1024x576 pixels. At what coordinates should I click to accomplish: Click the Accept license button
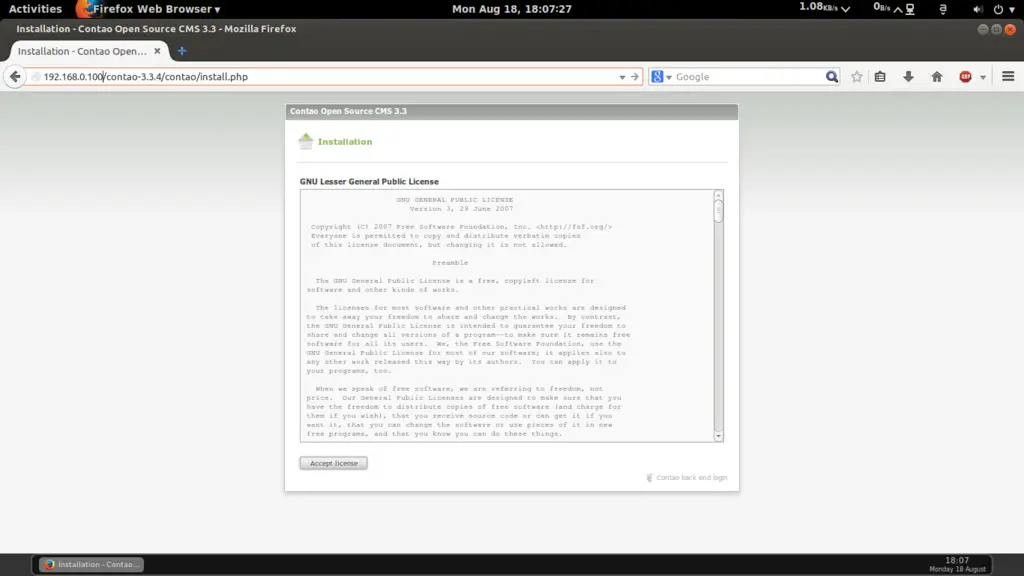pyautogui.click(x=333, y=463)
